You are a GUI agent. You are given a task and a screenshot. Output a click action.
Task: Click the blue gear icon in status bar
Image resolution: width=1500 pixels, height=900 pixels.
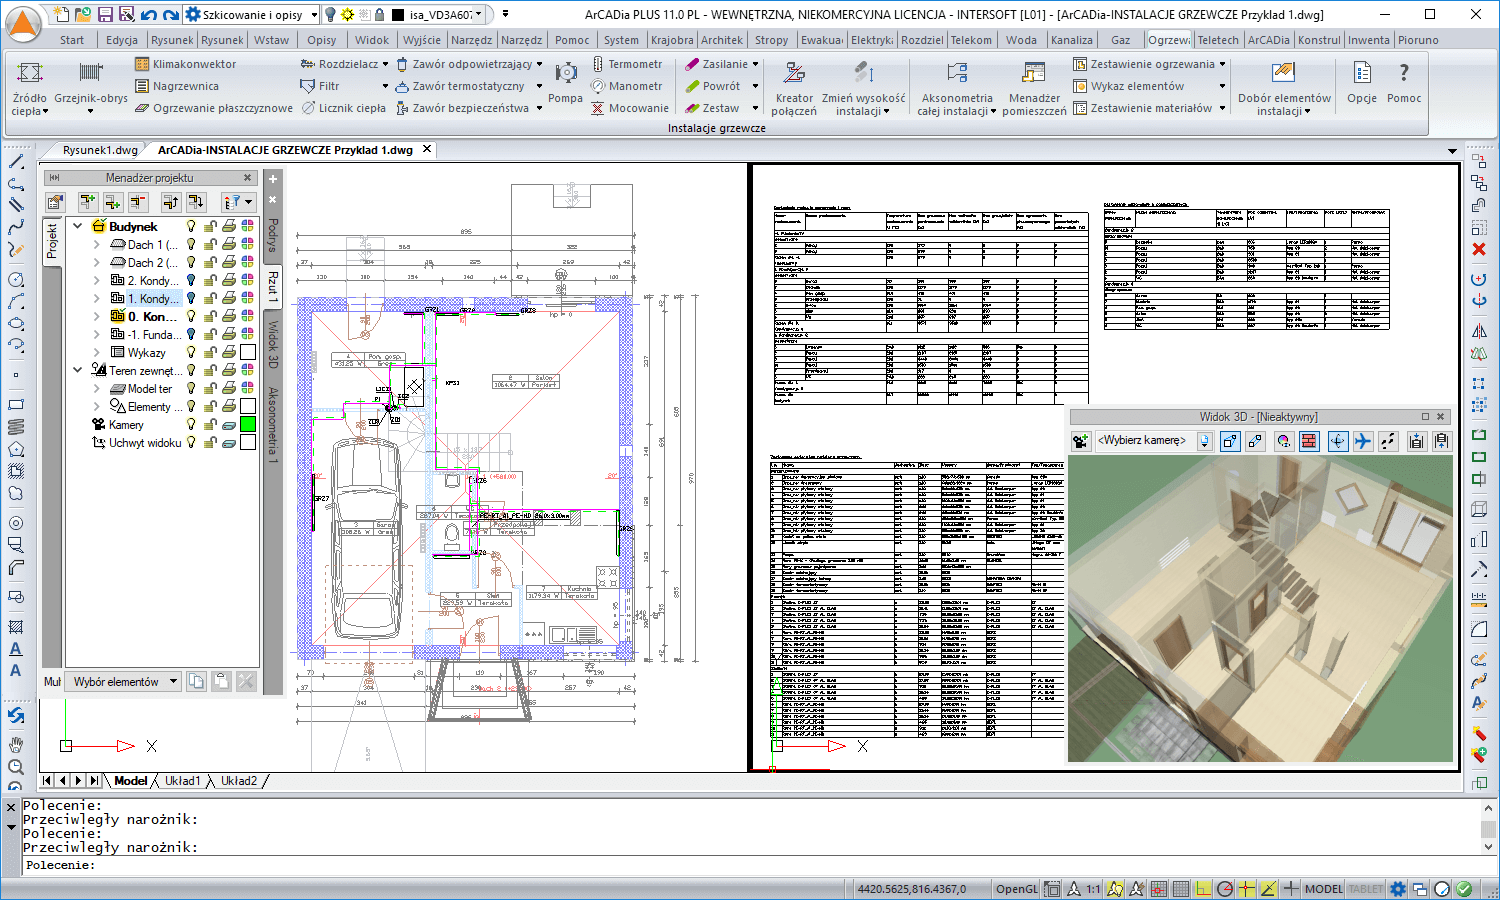tap(1398, 889)
